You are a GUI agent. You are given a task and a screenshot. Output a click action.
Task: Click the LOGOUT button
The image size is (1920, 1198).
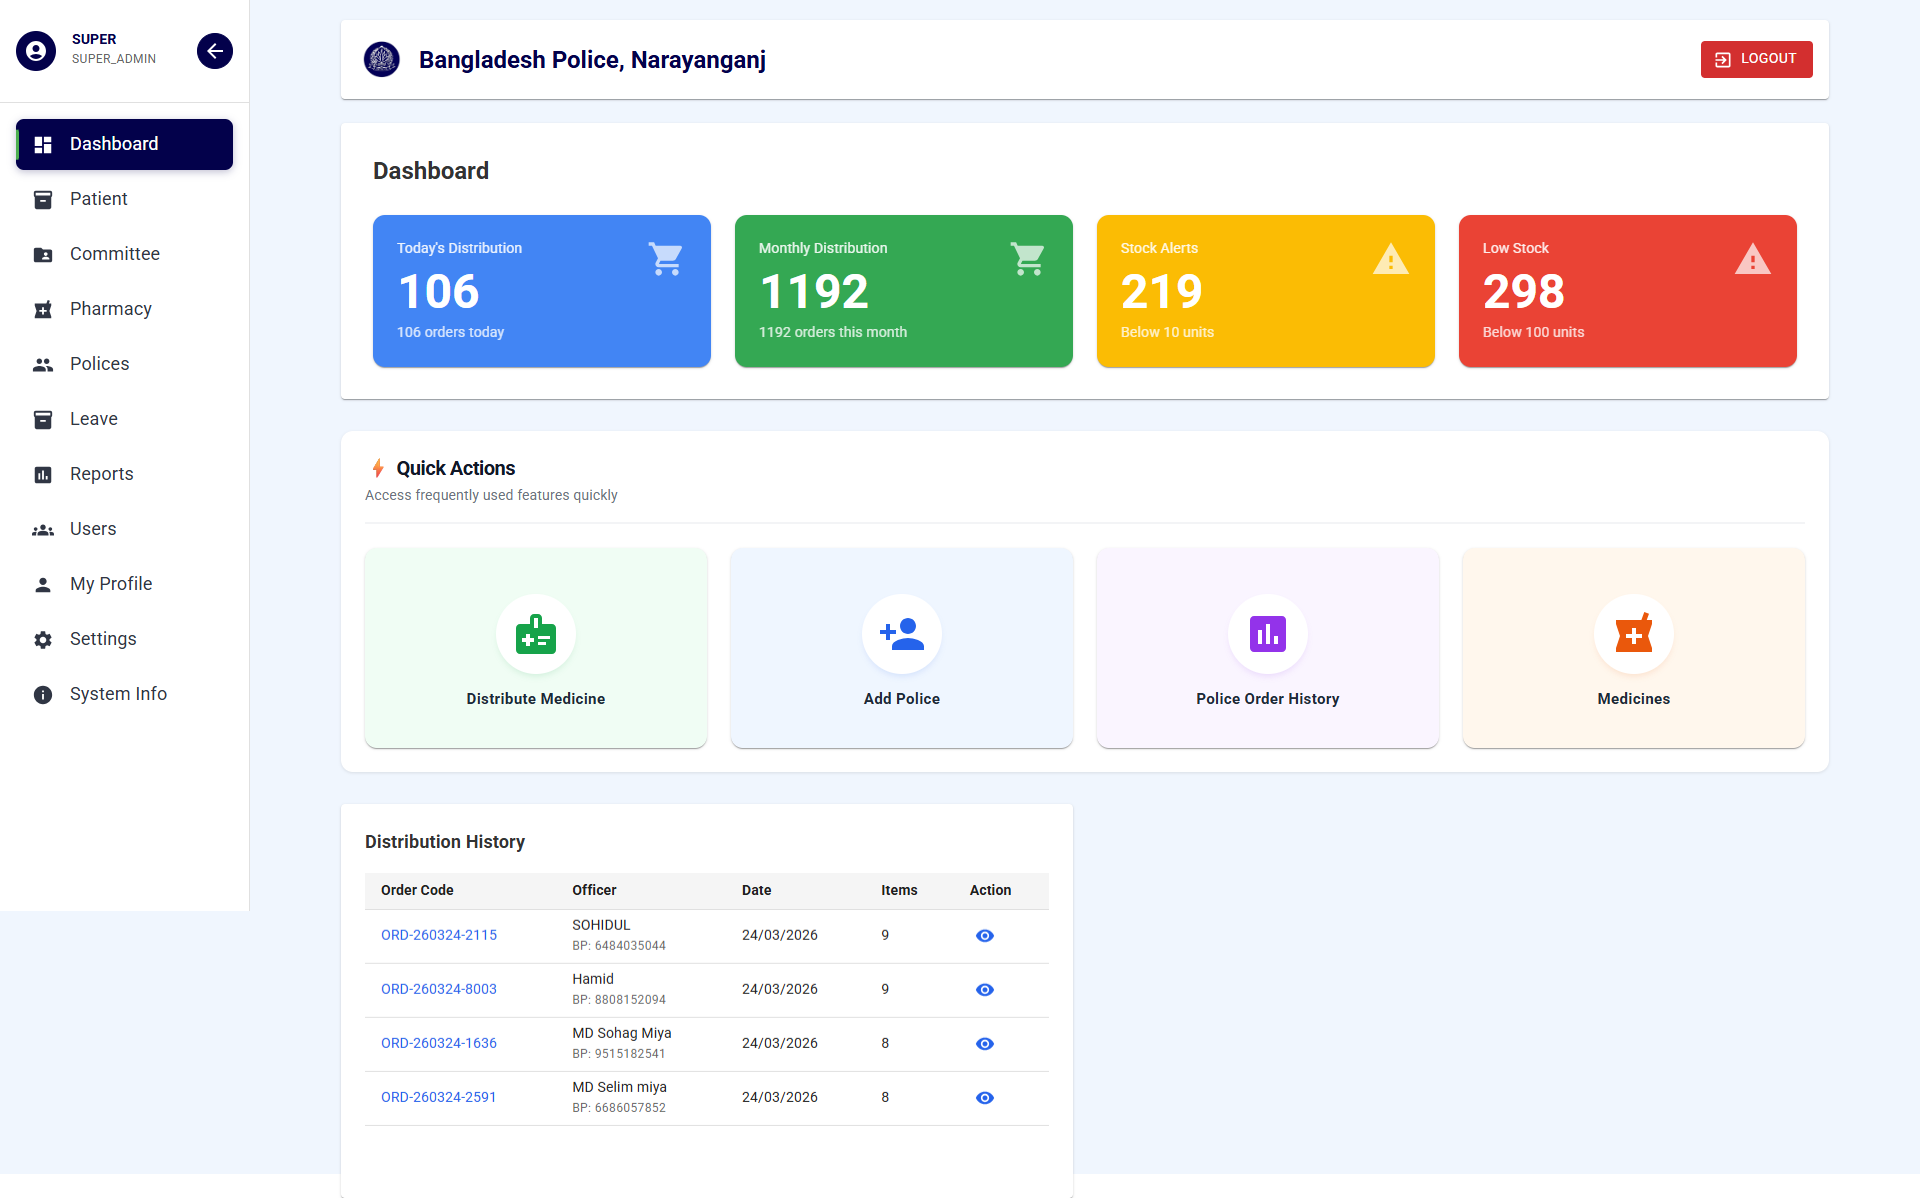(1756, 59)
